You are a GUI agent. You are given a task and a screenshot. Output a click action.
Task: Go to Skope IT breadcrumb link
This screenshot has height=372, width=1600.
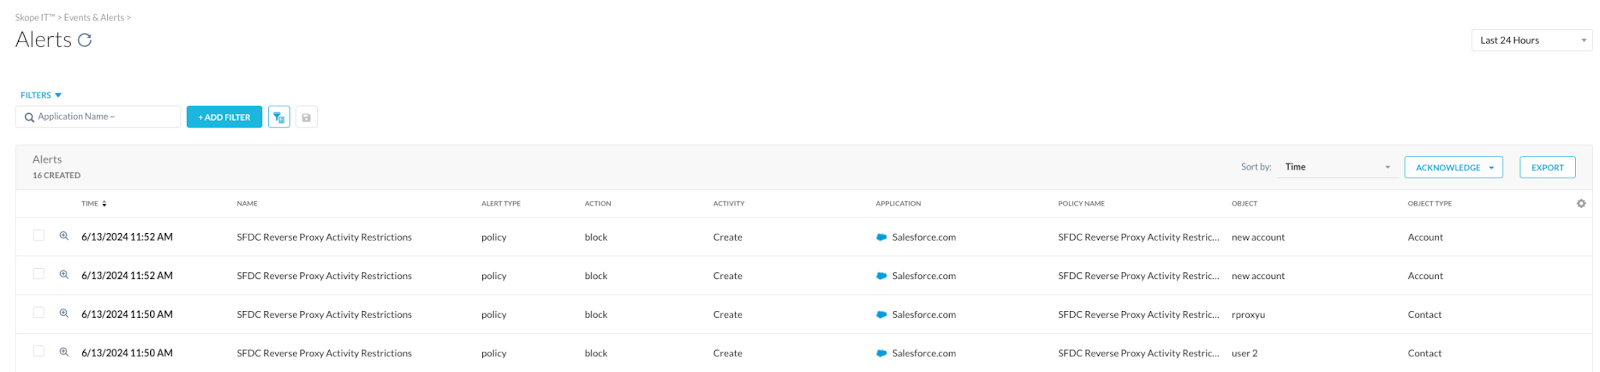point(35,17)
